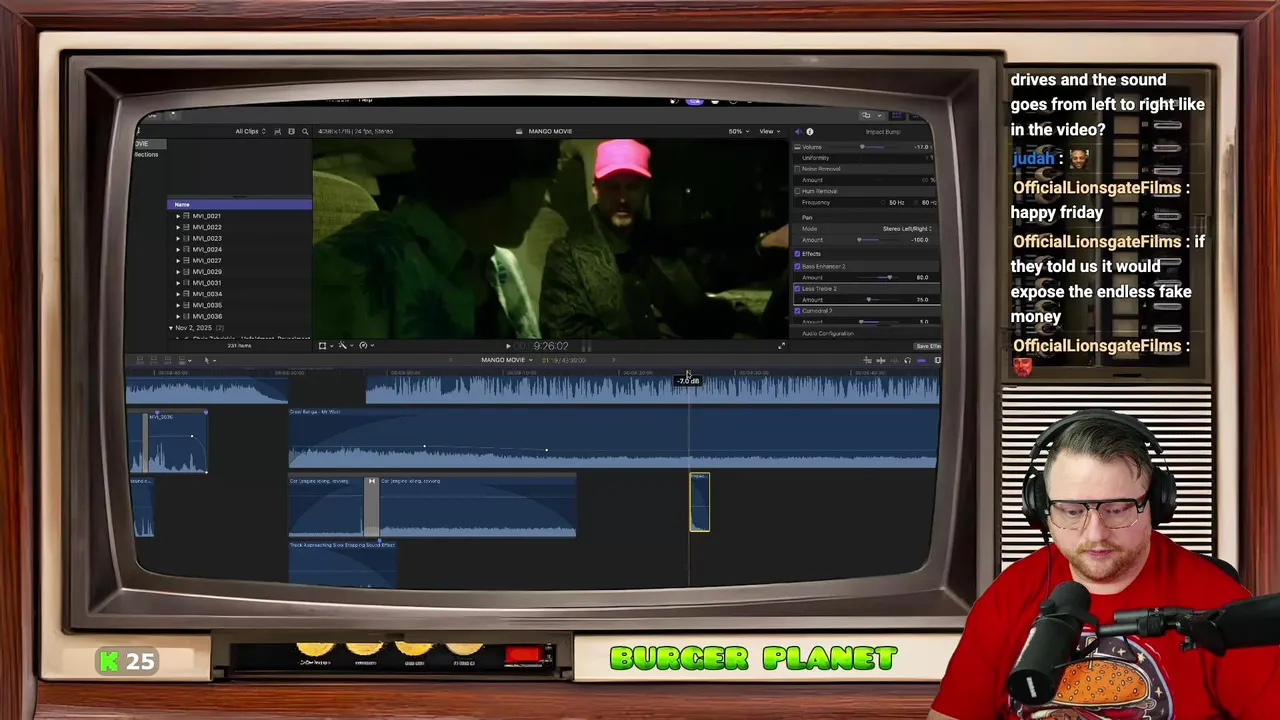The width and height of the screenshot is (1280, 720).
Task: Toggle the headphones solo icon in the timeline toolbar
Action: click(907, 360)
